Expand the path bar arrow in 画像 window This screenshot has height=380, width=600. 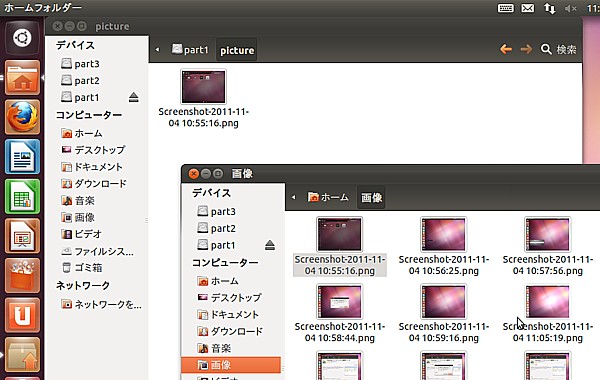293,197
